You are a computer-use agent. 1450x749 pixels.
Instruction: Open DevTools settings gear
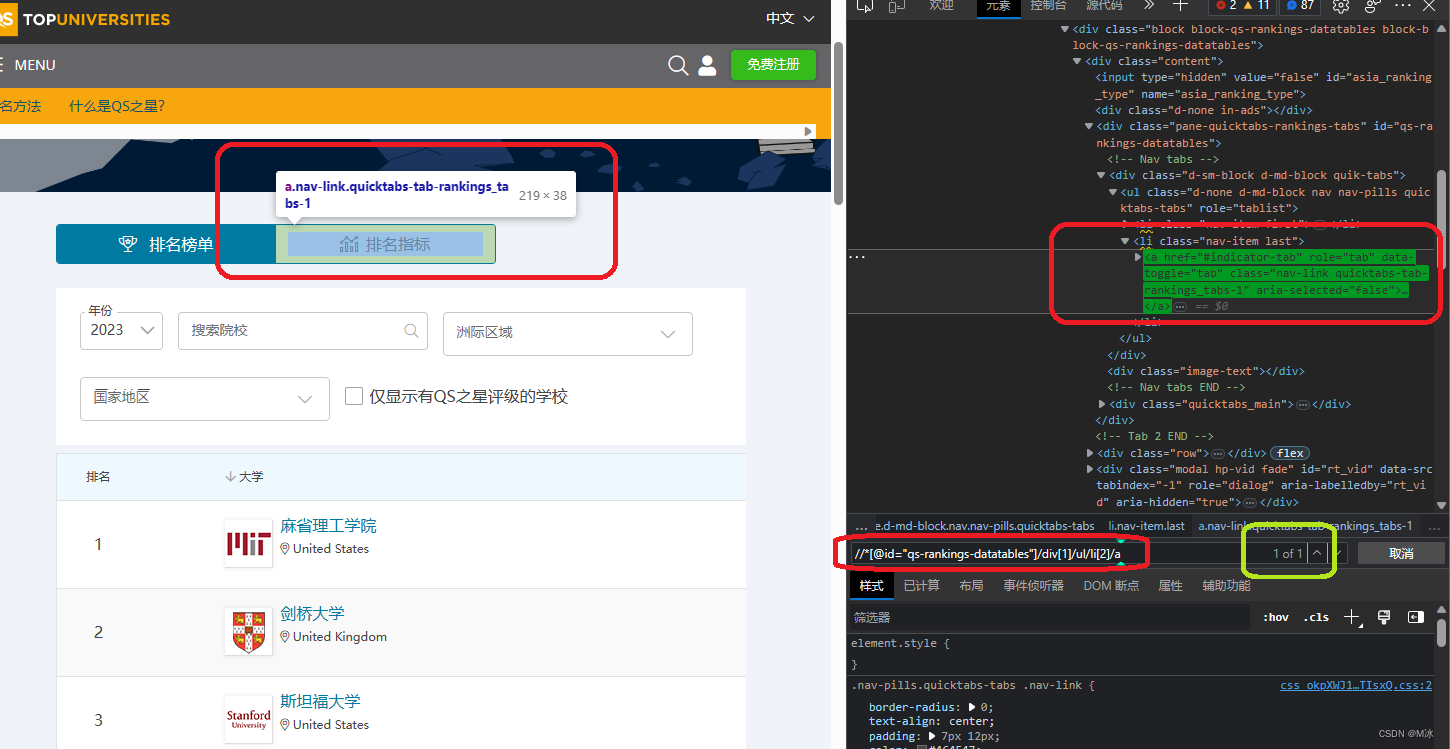pos(1341,5)
